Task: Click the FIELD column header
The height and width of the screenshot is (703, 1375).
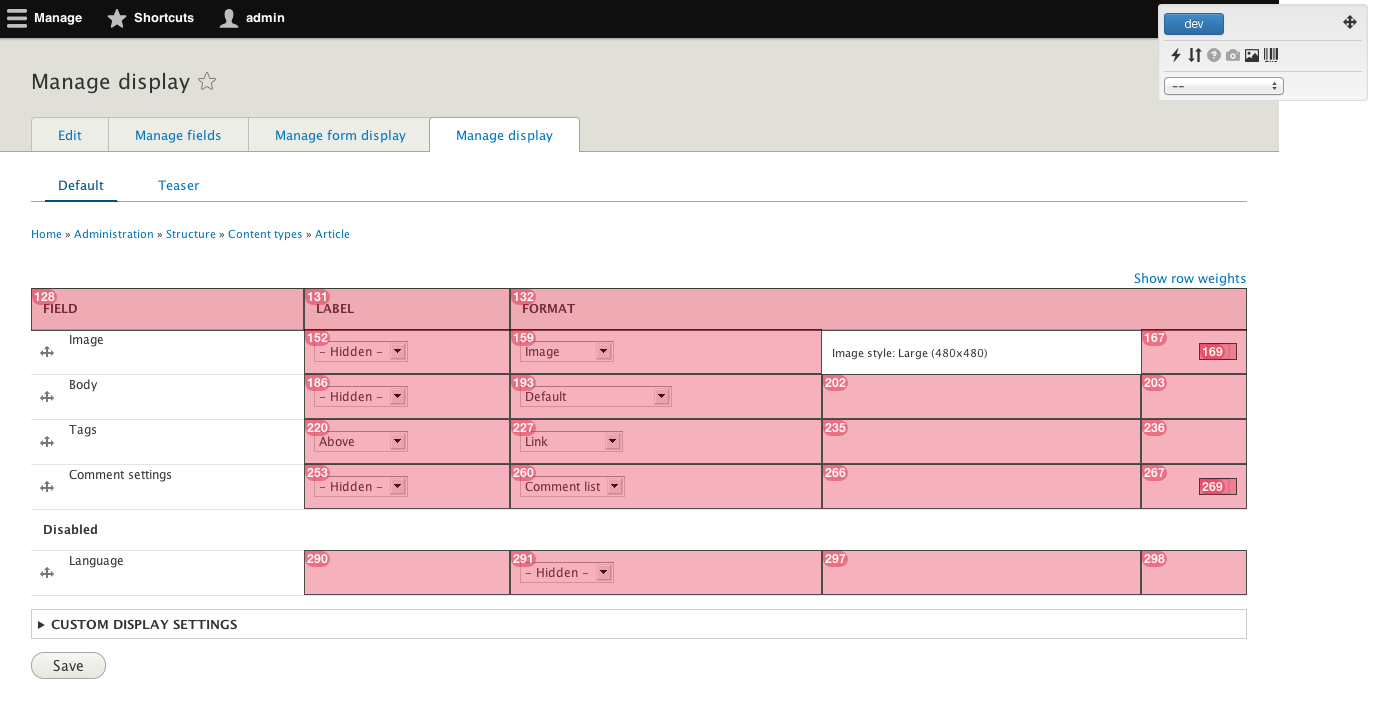Action: coord(168,309)
